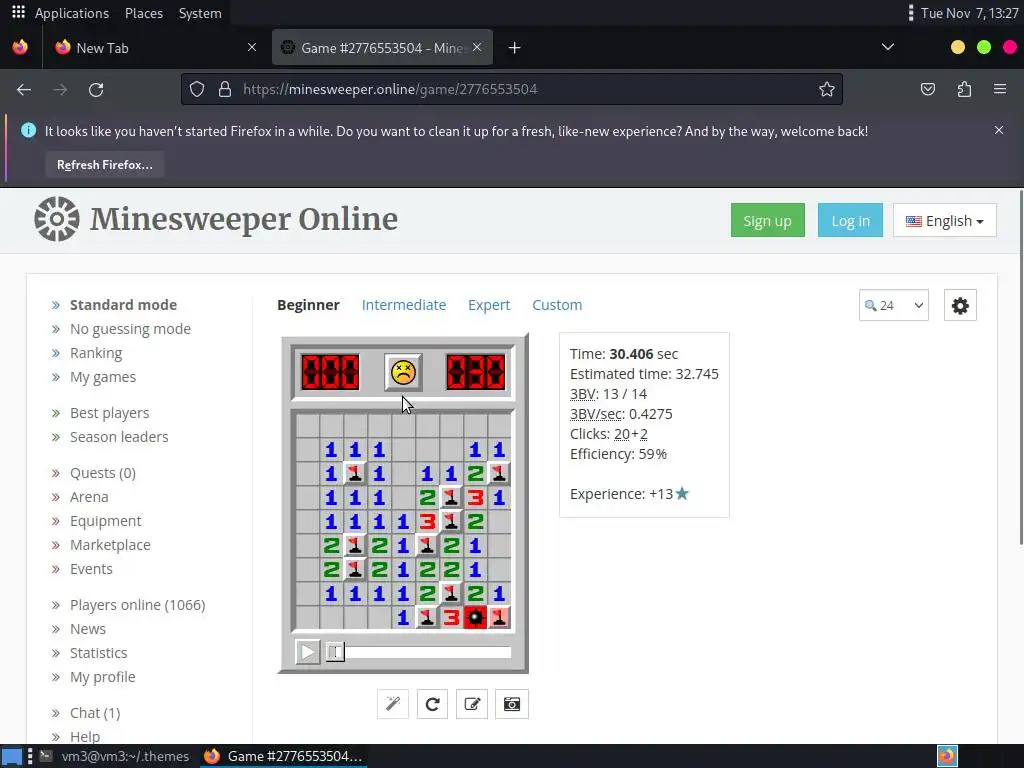
Task: Open the zoom level 24 dropdown
Action: (893, 305)
